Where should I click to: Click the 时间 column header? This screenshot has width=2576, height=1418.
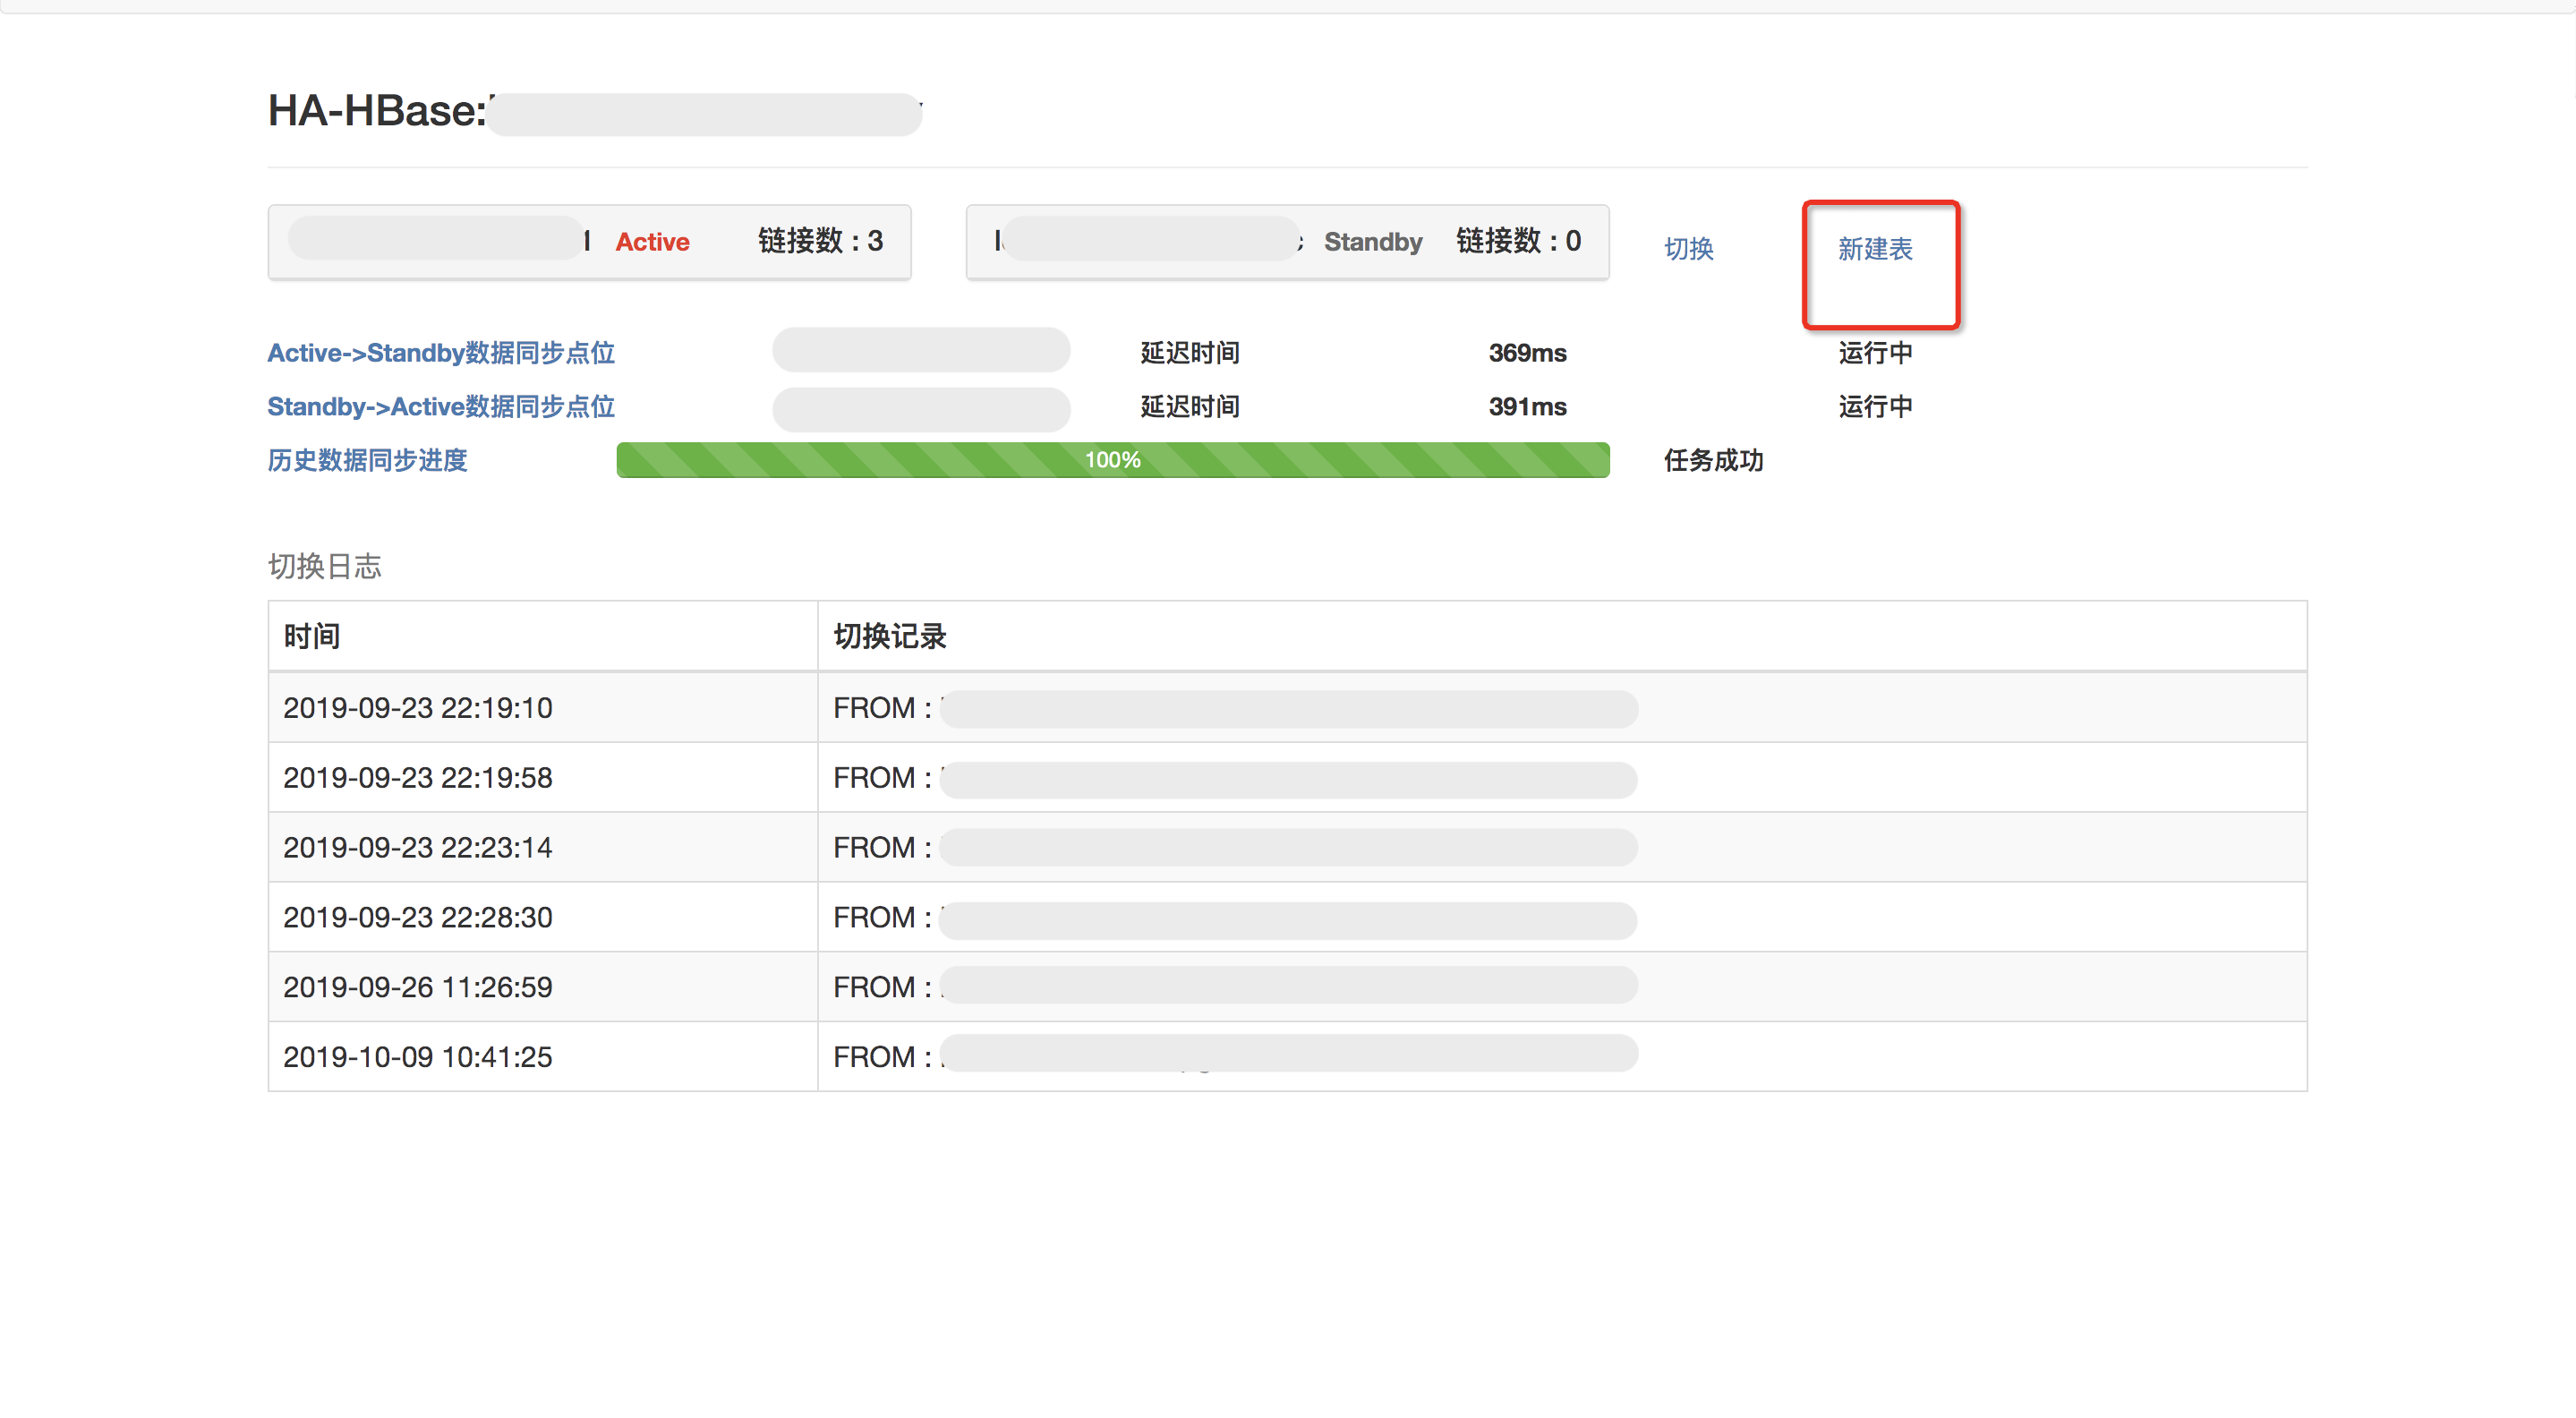coord(312,636)
